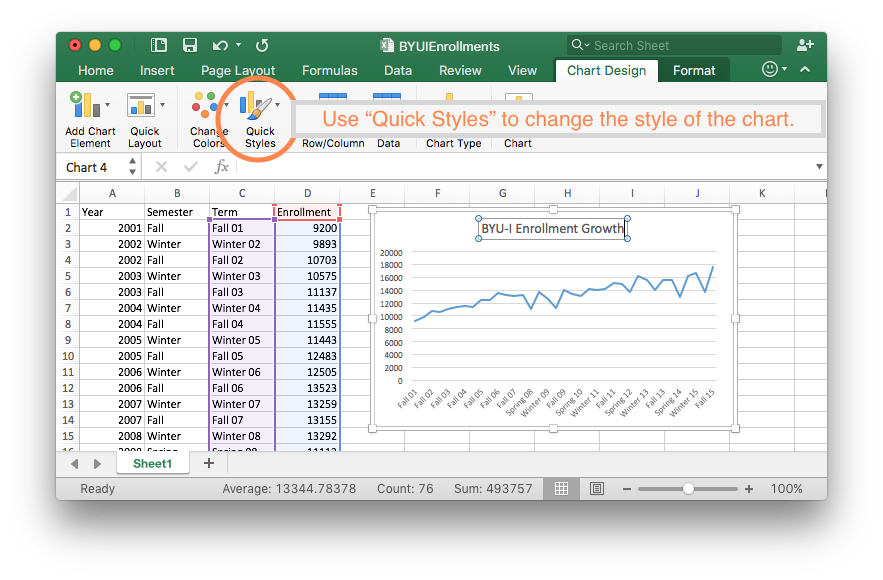Click in the Search Sheet field
Viewport: 883px width, 580px height.
675,45
